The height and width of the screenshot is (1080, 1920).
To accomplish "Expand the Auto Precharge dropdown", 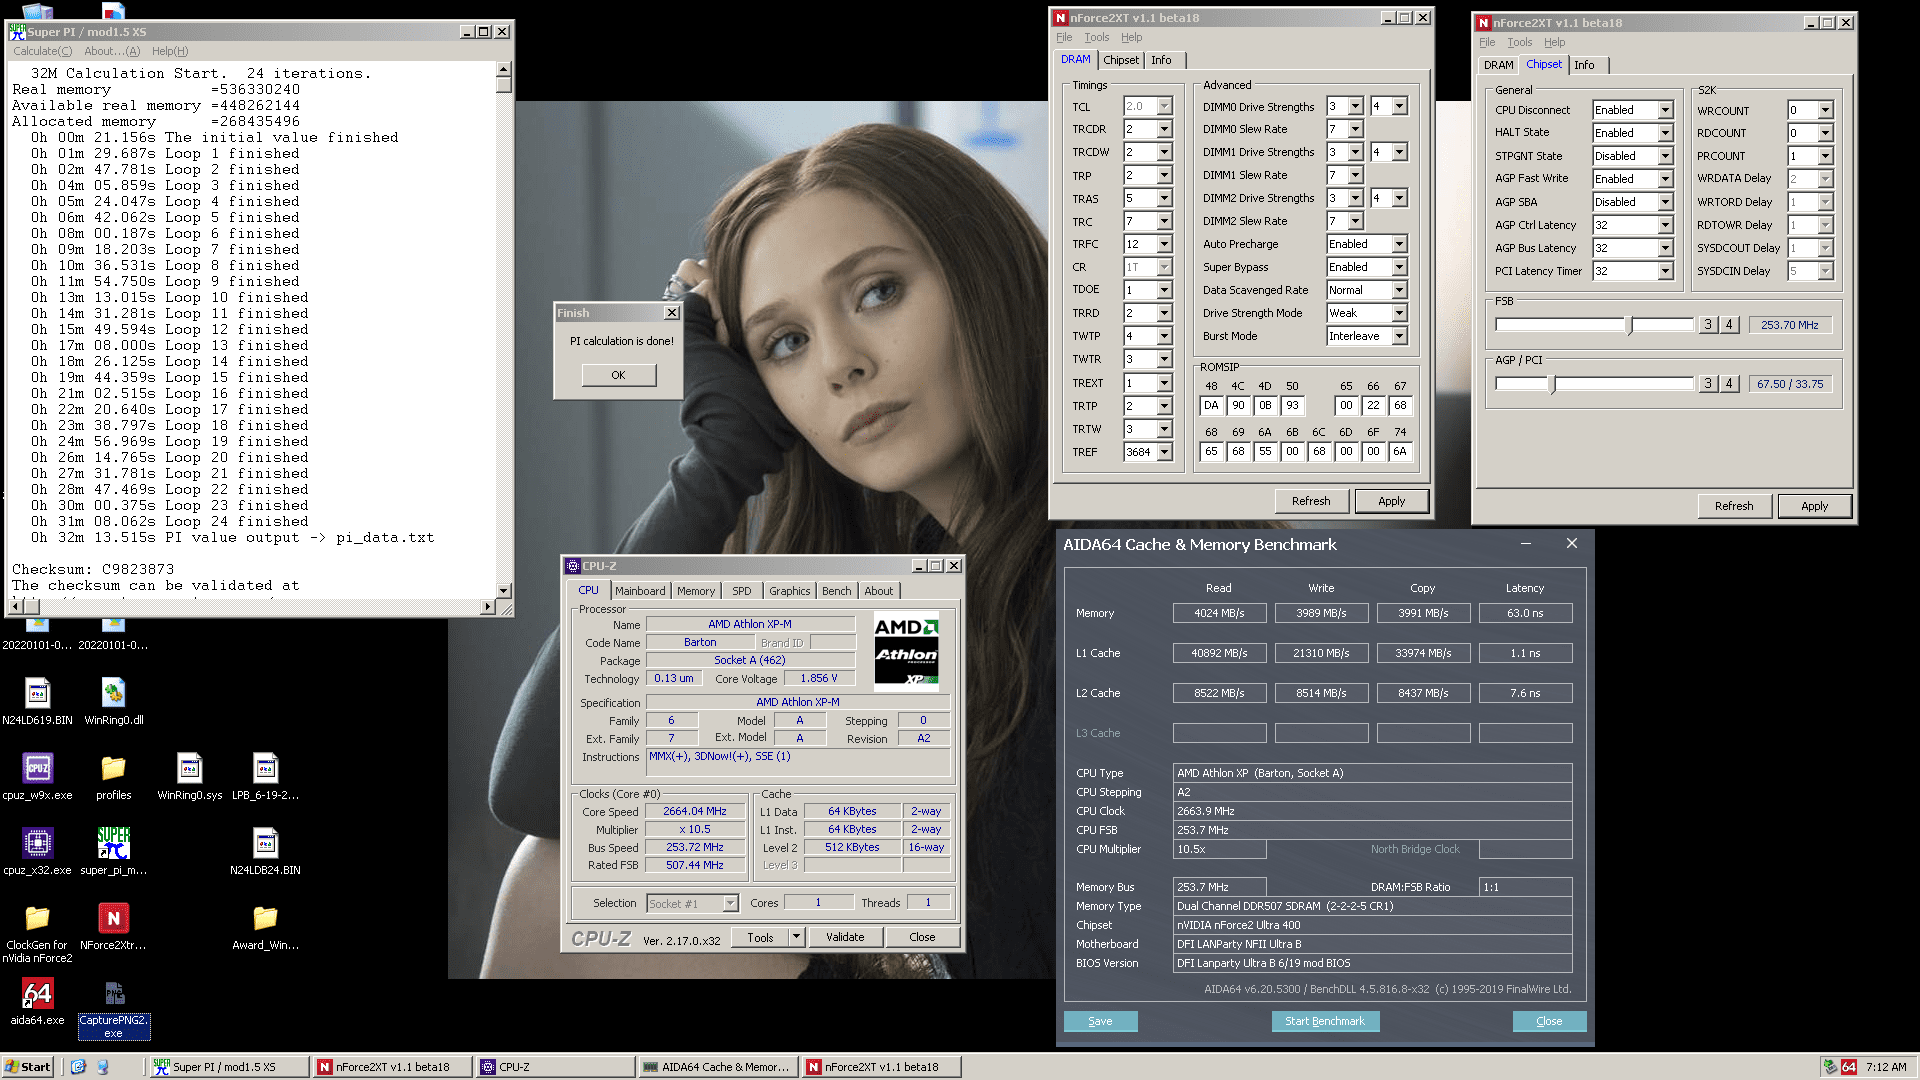I will coord(1399,244).
